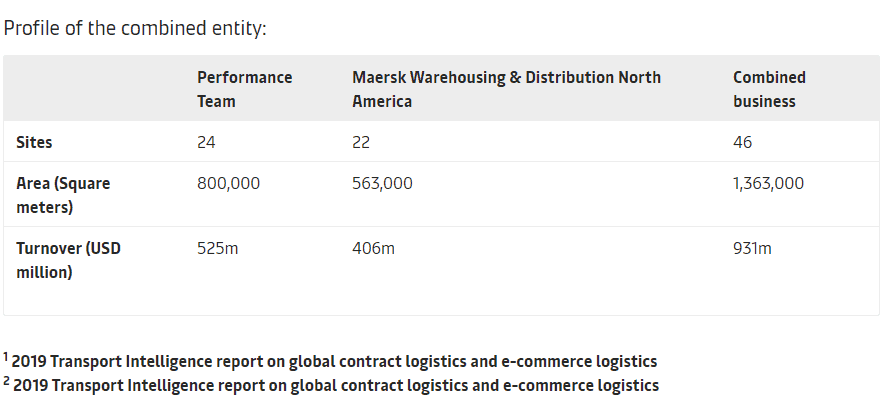Select Performance Team sites value 24
The width and height of the screenshot is (880, 417).
pos(206,142)
